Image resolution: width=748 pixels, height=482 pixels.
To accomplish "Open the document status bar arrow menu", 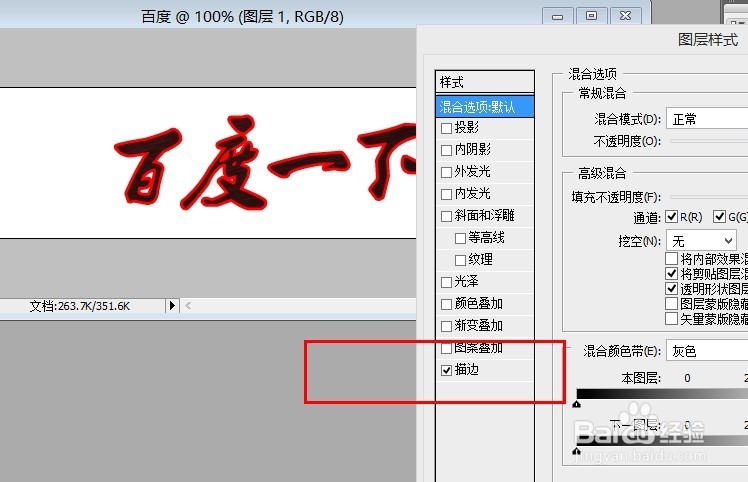I will (x=172, y=305).
